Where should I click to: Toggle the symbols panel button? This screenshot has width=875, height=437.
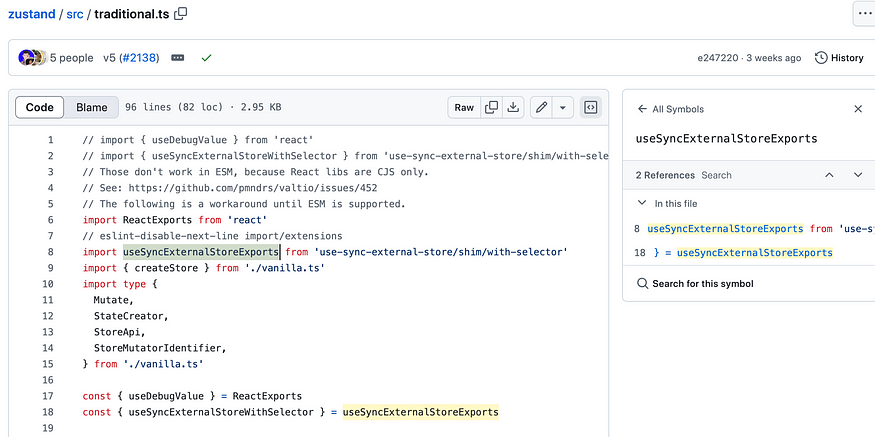[590, 107]
